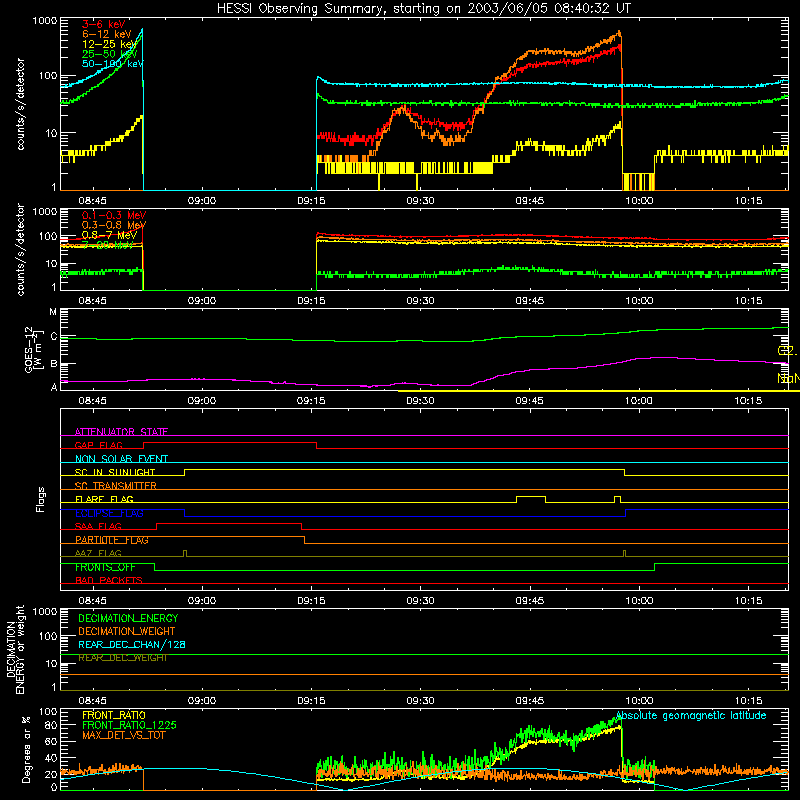The width and height of the screenshot is (800, 800).
Task: Click the HESSI Observing Summary title text
Action: pyautogui.click(x=424, y=8)
